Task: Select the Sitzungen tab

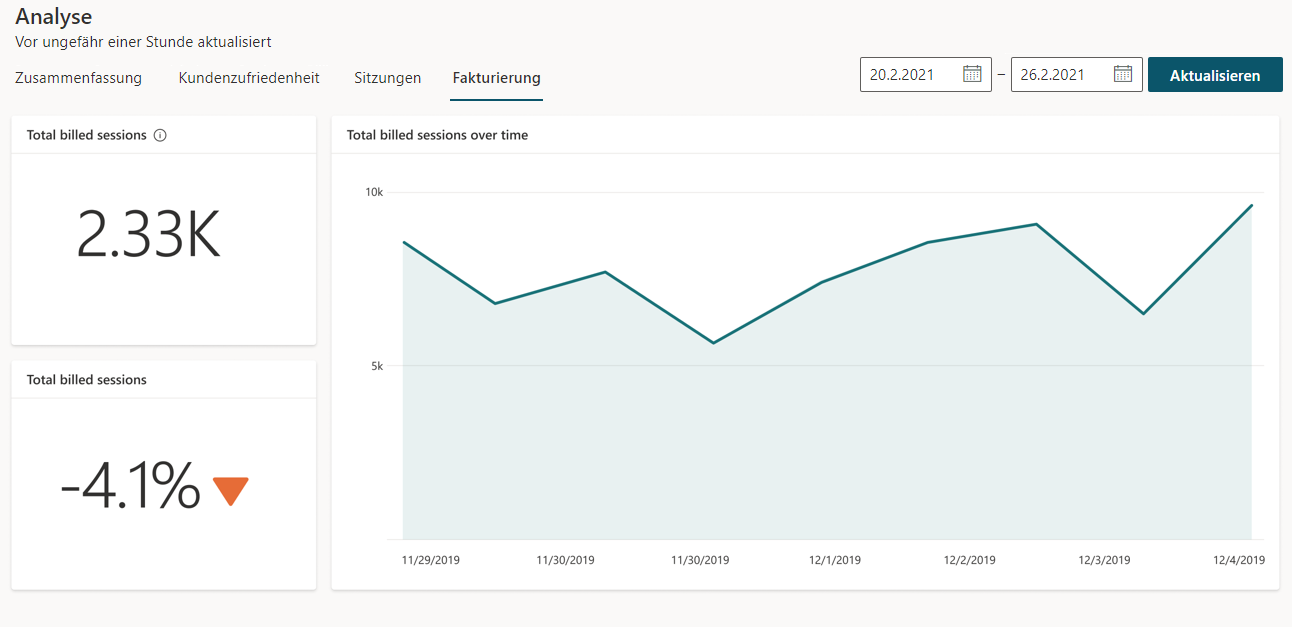Action: click(387, 78)
